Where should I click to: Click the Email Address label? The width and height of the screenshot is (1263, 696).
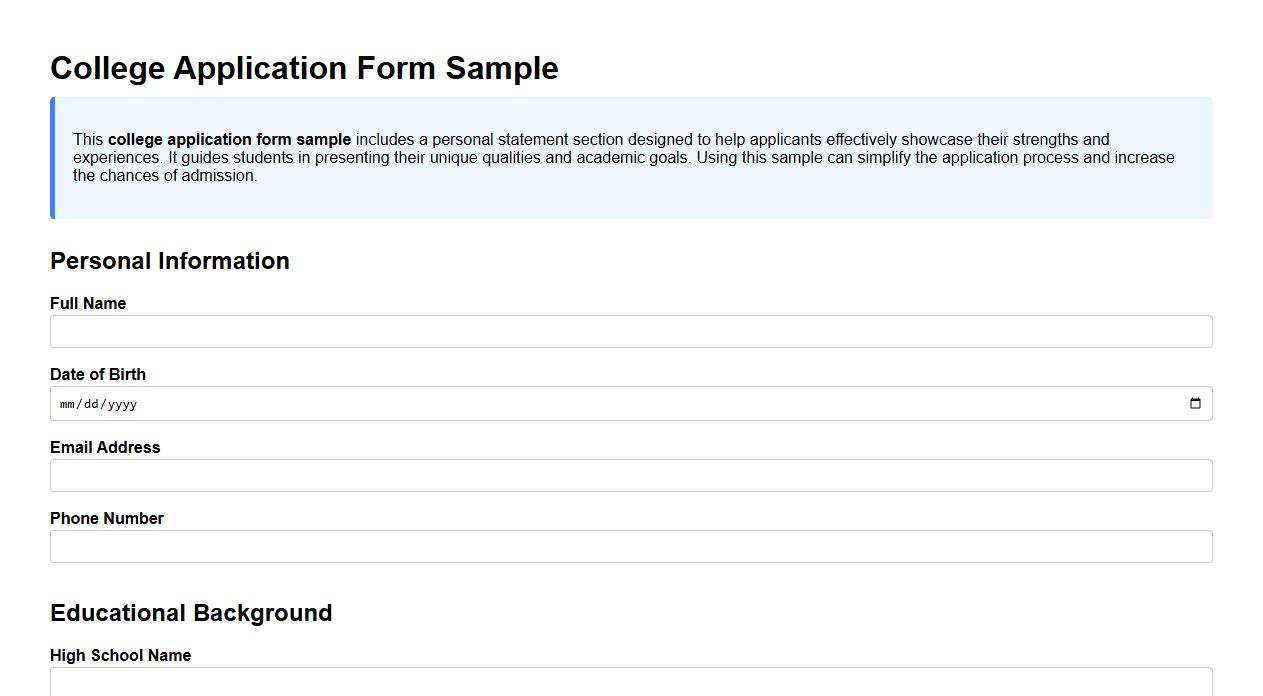[105, 447]
